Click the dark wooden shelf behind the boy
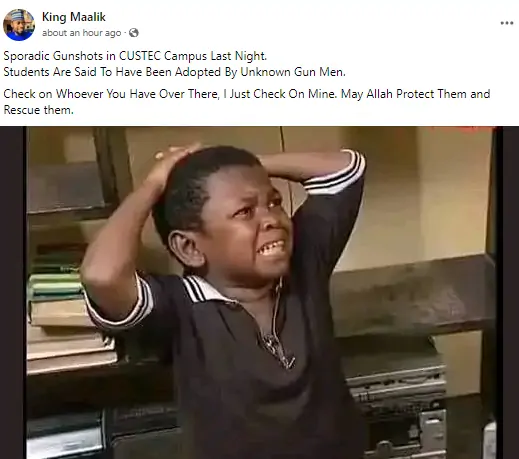 tap(413, 293)
